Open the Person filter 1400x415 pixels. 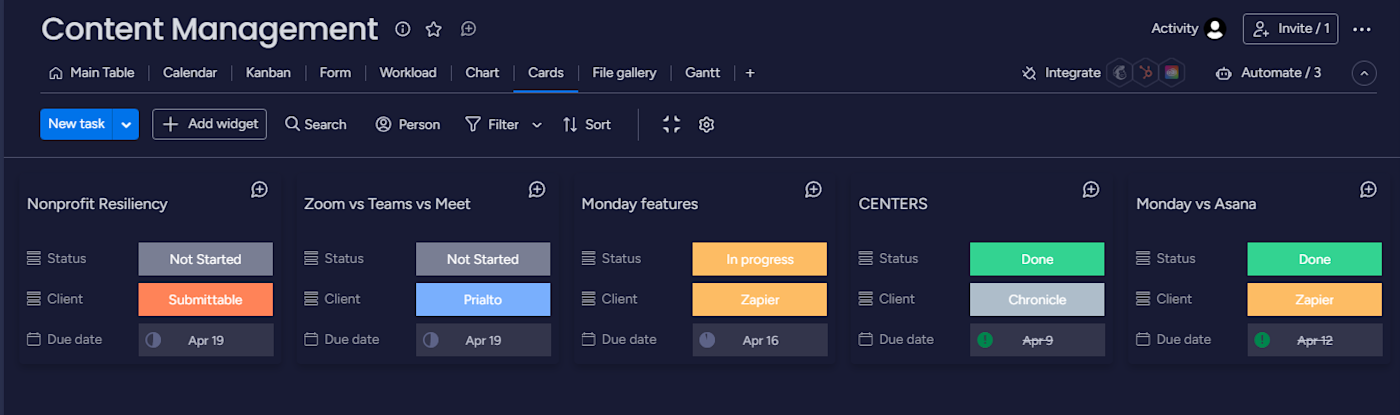coord(408,124)
